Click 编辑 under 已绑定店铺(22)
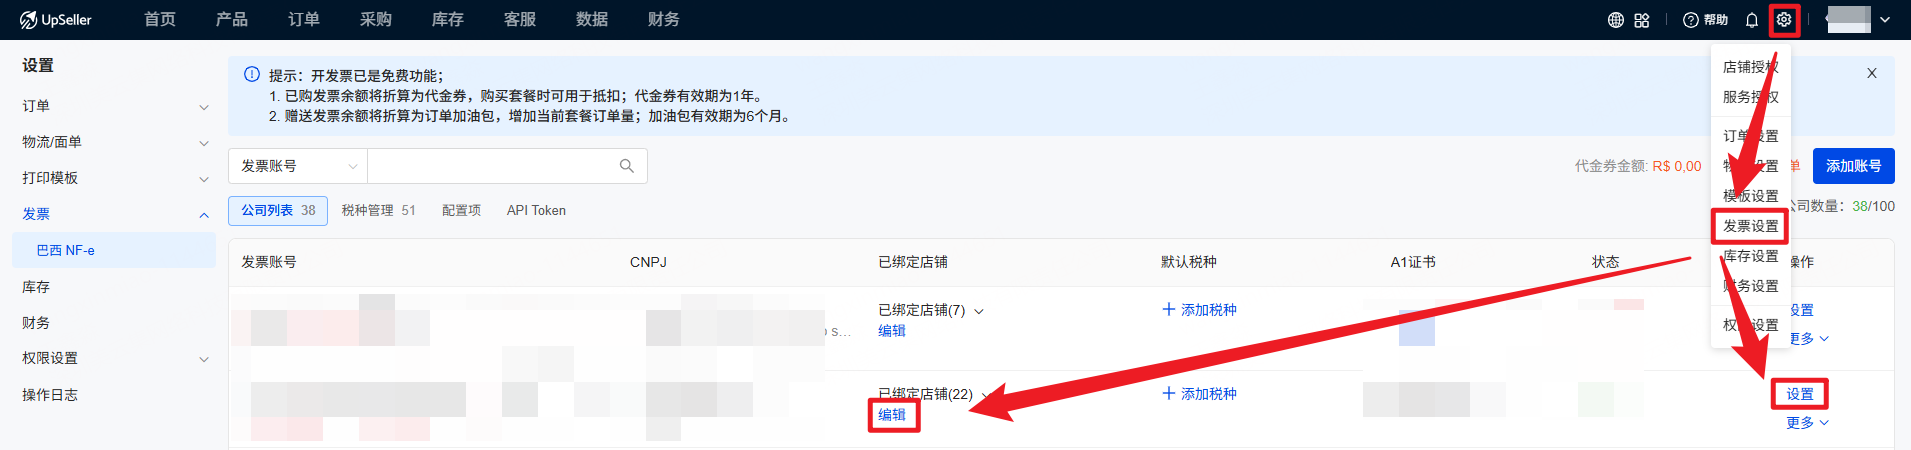The width and height of the screenshot is (1911, 450). (892, 415)
